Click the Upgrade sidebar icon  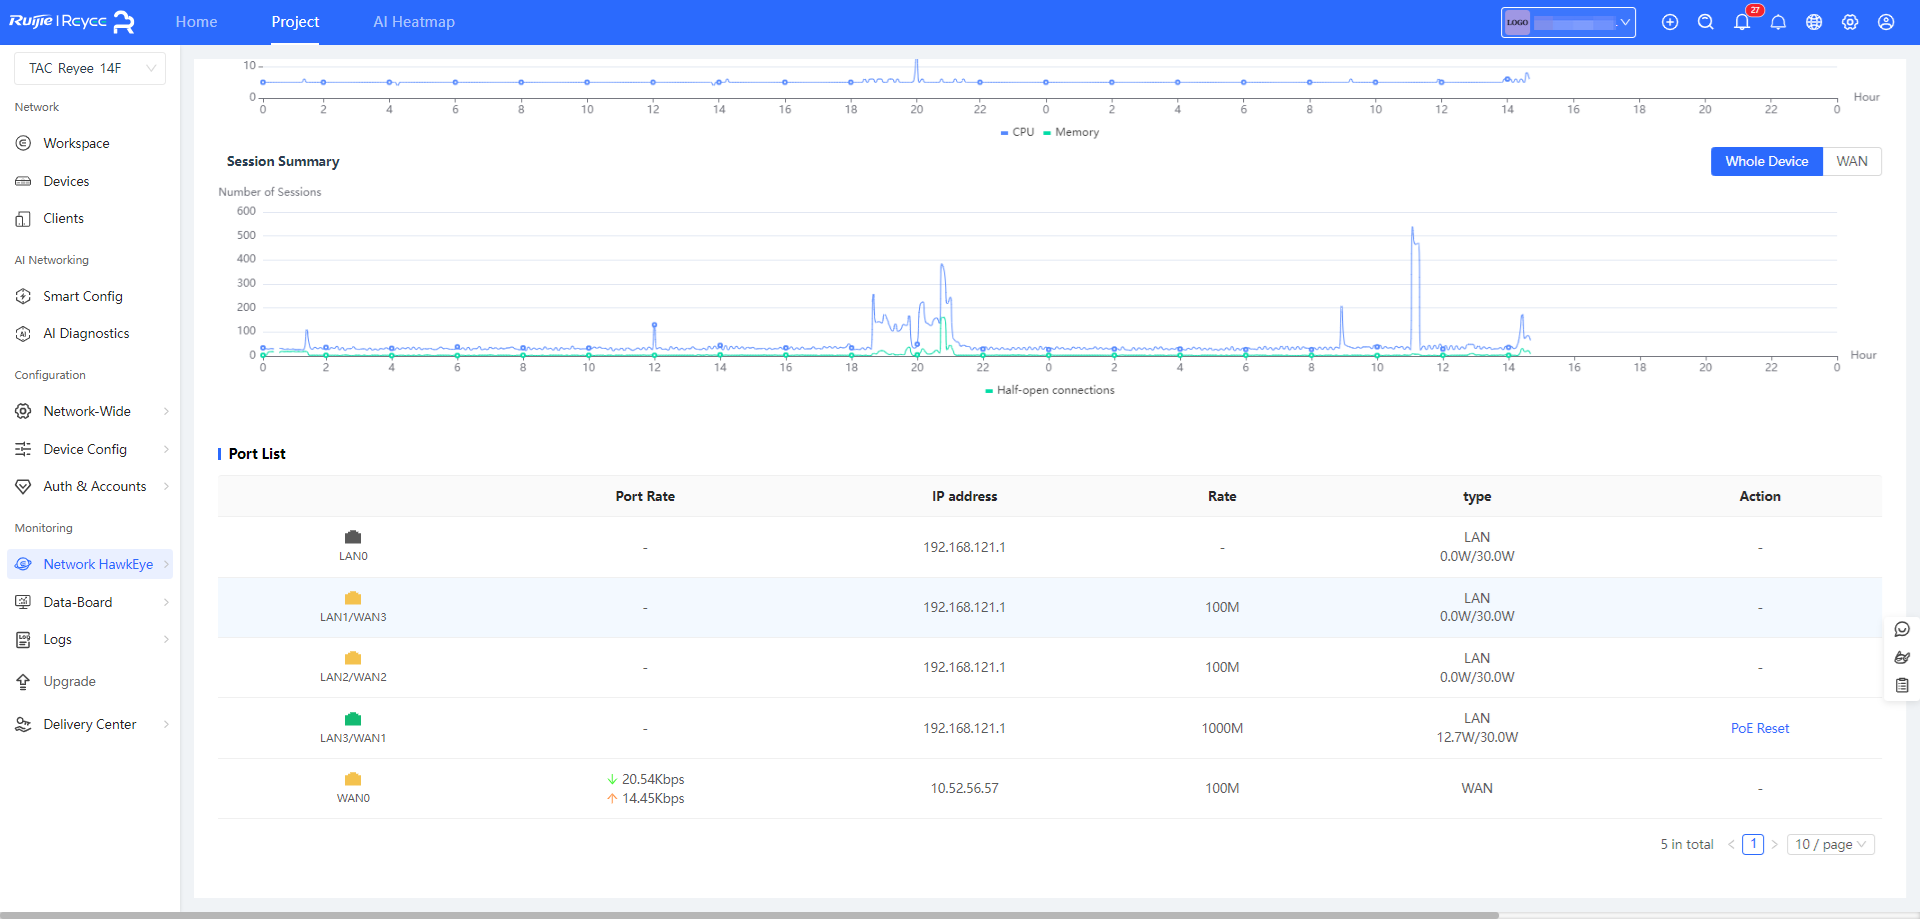click(23, 682)
